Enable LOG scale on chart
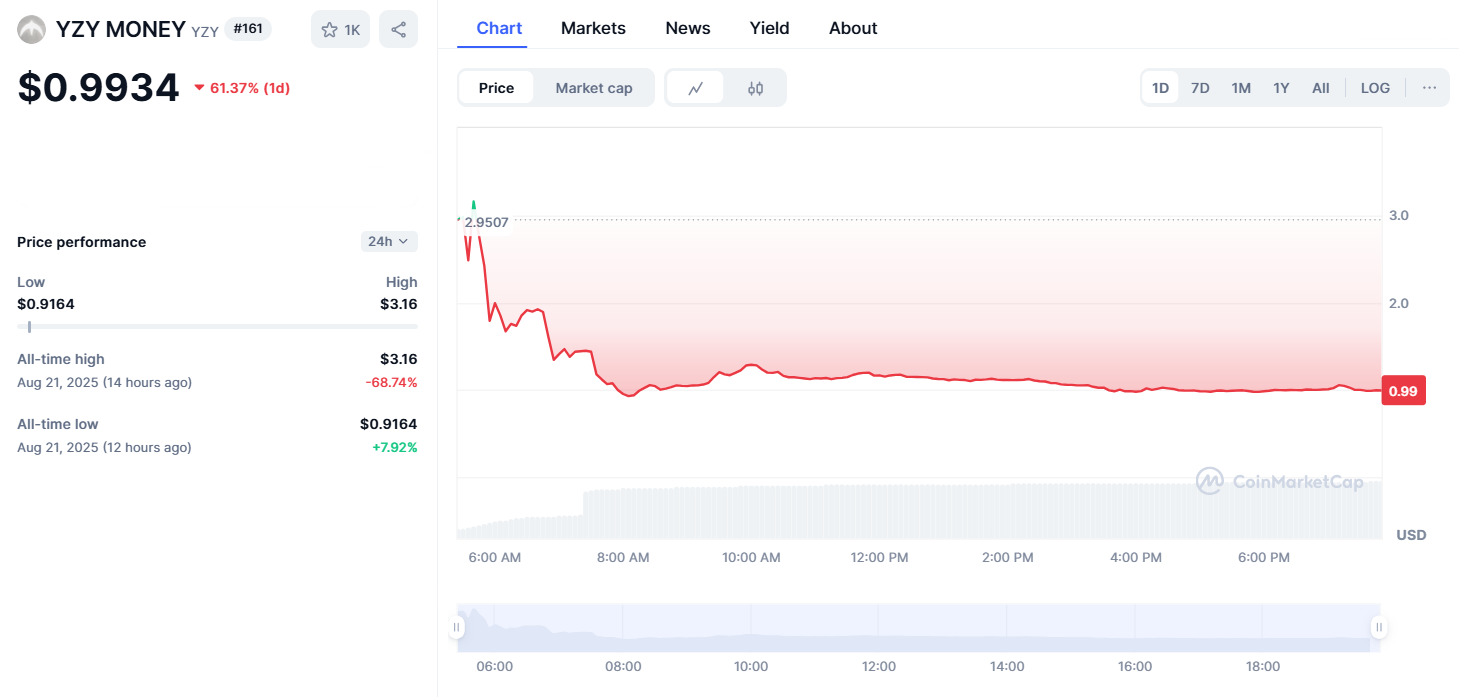1459x697 pixels. point(1375,88)
